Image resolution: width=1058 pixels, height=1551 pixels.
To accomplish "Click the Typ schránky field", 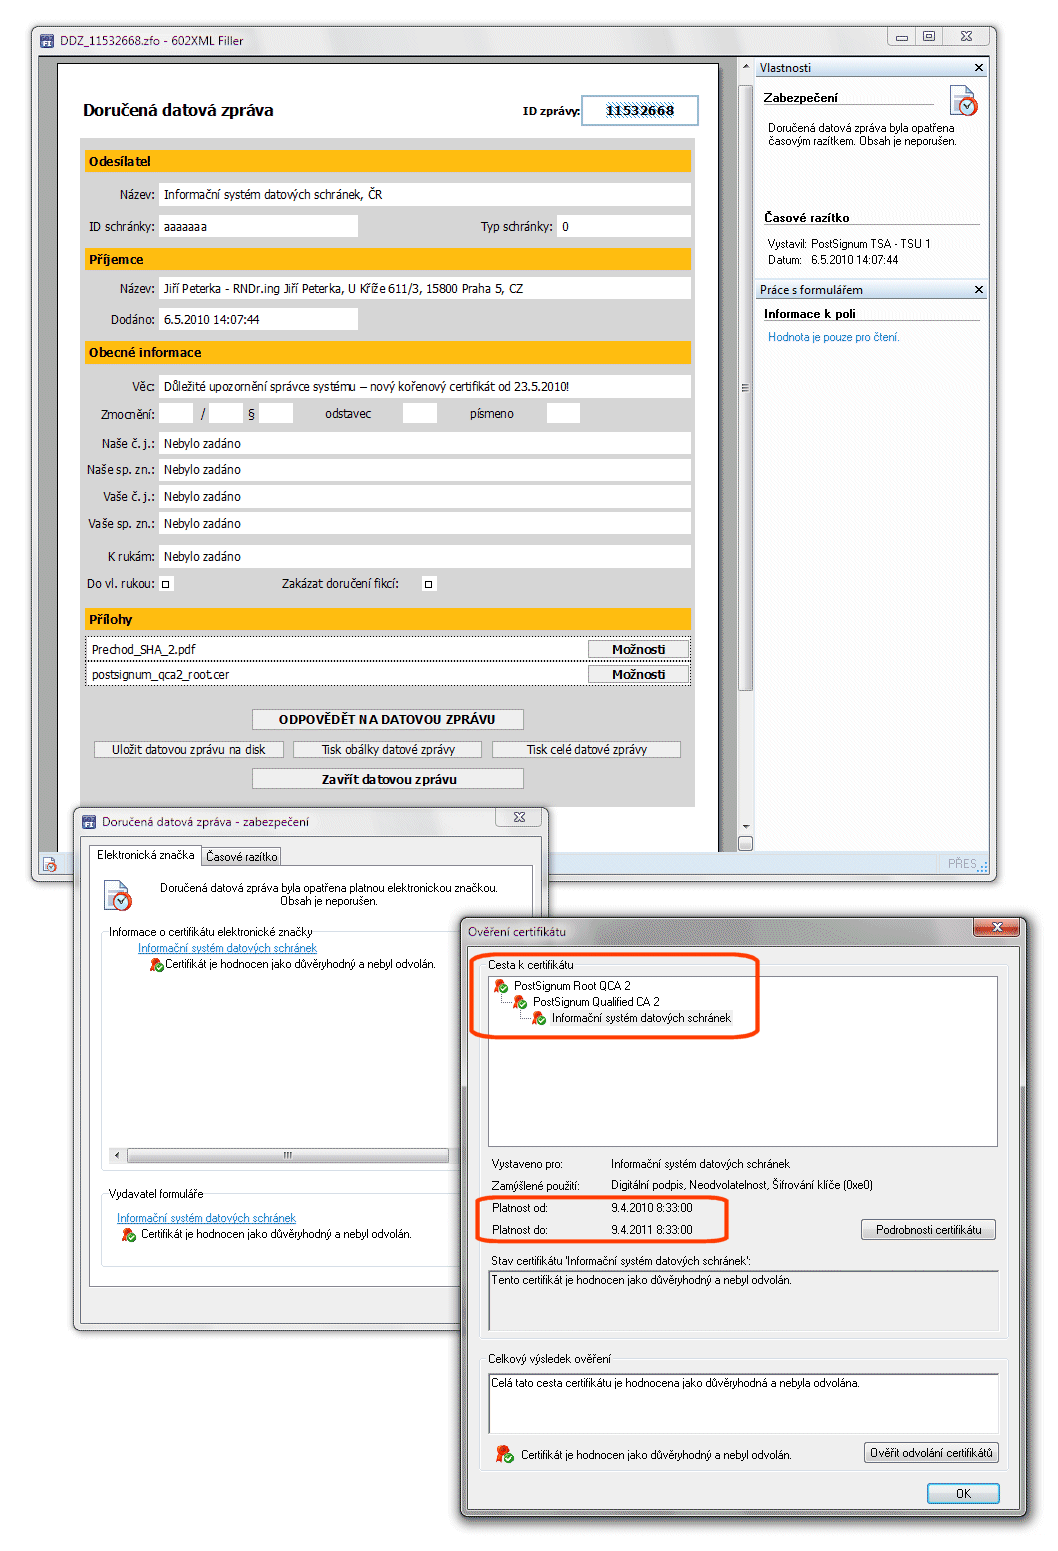I will [624, 227].
